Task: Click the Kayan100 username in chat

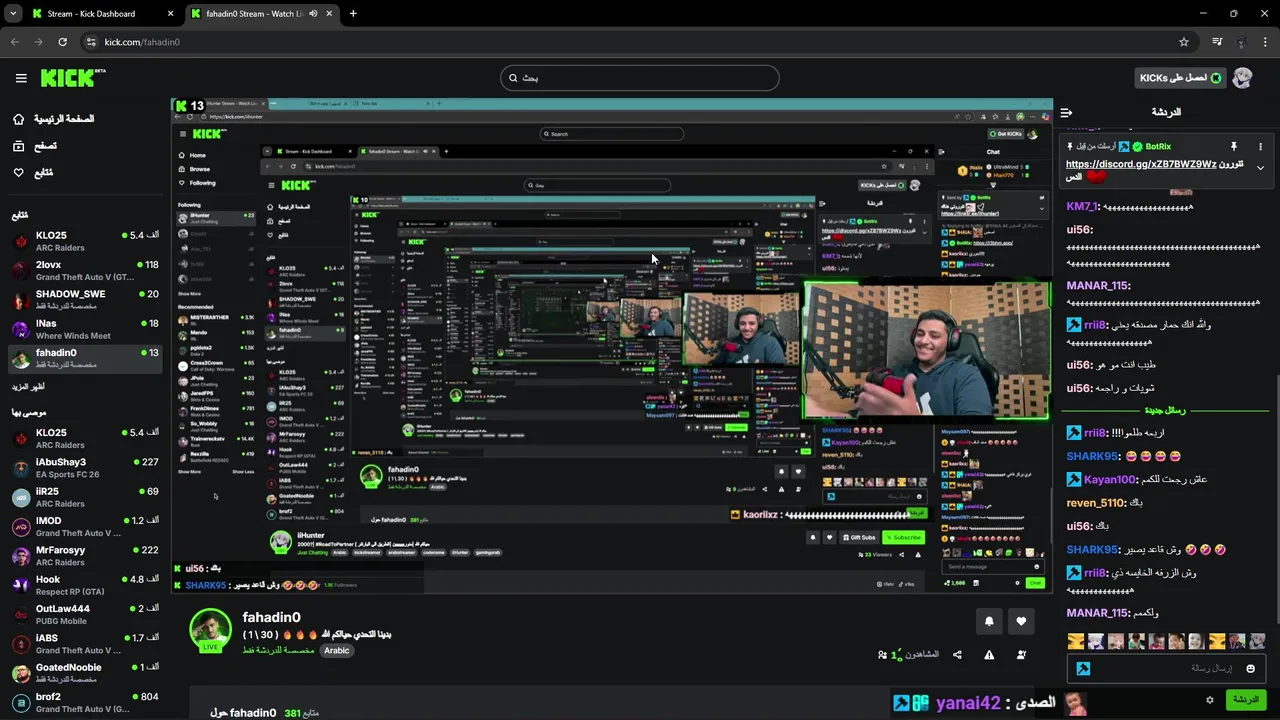Action: pos(1111,480)
